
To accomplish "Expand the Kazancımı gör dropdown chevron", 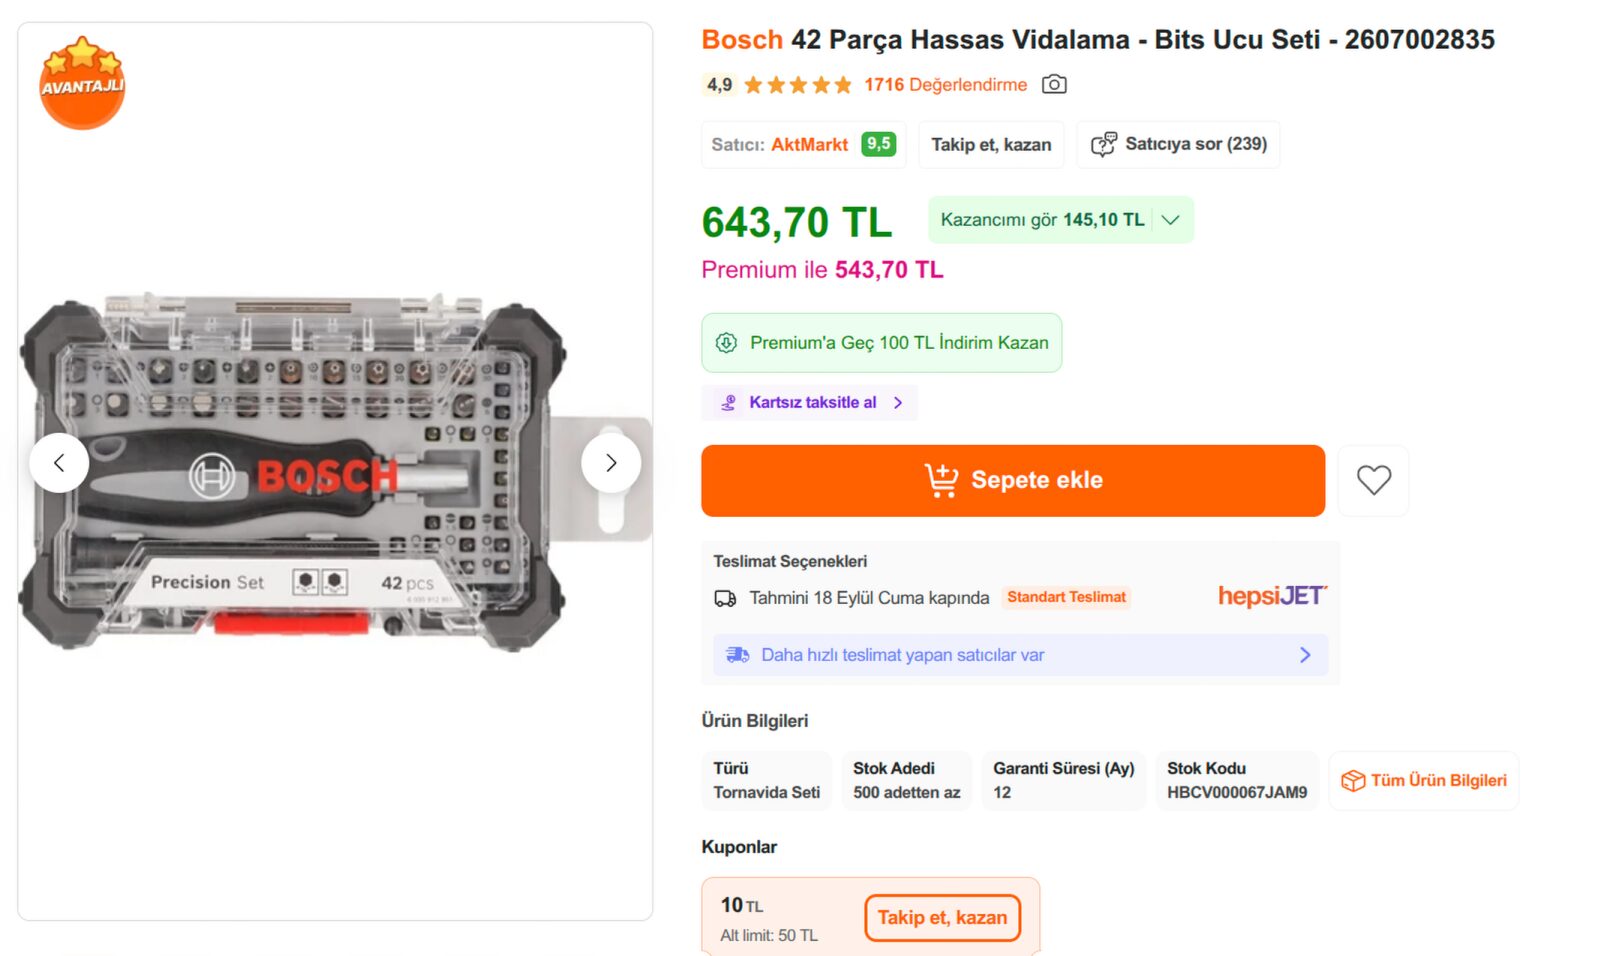I will (1171, 220).
